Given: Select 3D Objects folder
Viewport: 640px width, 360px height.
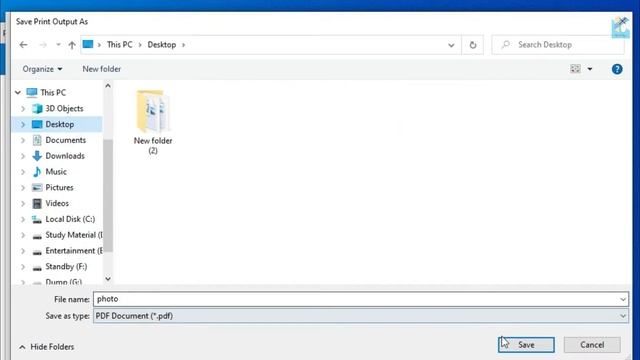Looking at the screenshot, I should coord(64,109).
